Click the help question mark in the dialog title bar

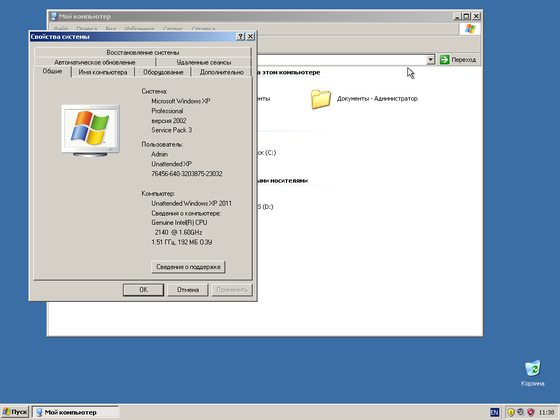coord(241,36)
